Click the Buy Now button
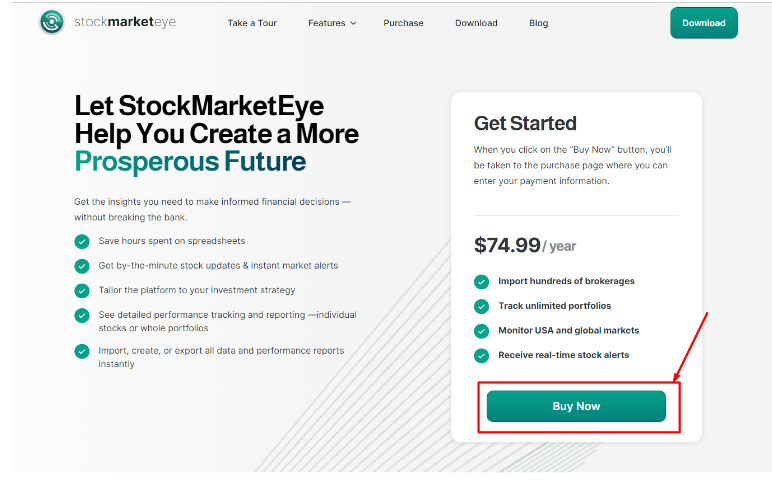 click(x=576, y=406)
